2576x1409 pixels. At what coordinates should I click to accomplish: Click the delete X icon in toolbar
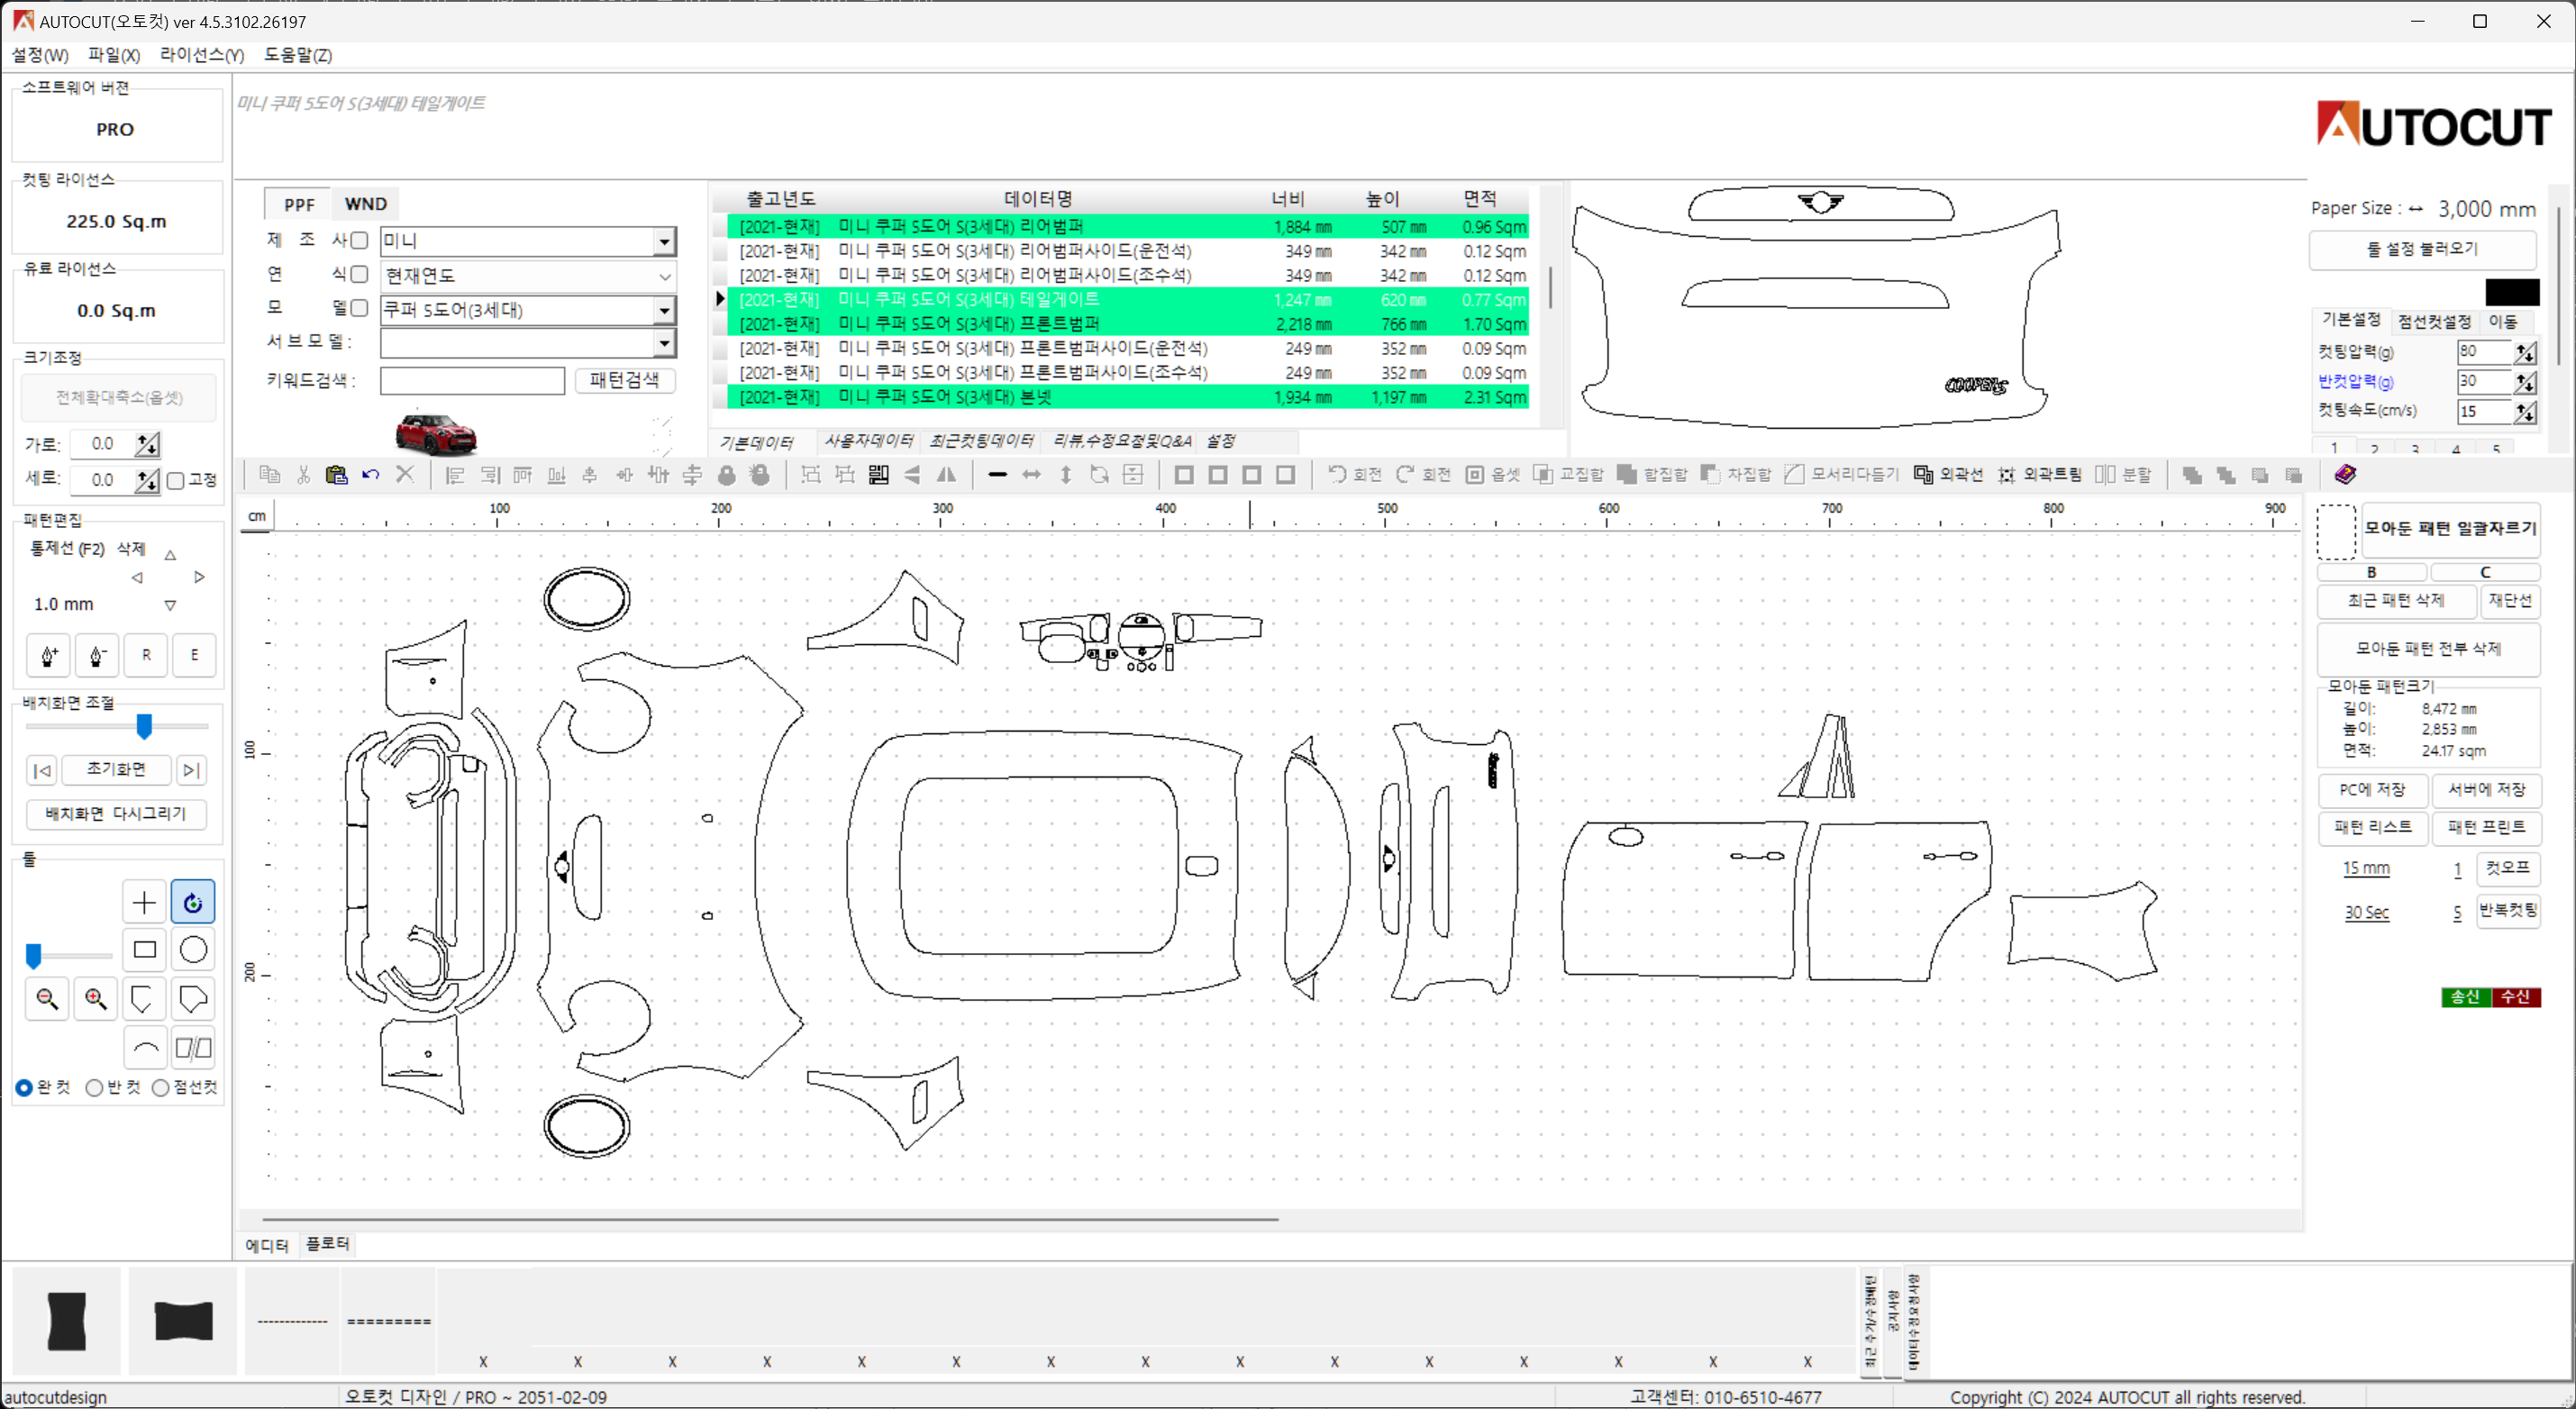coord(405,475)
